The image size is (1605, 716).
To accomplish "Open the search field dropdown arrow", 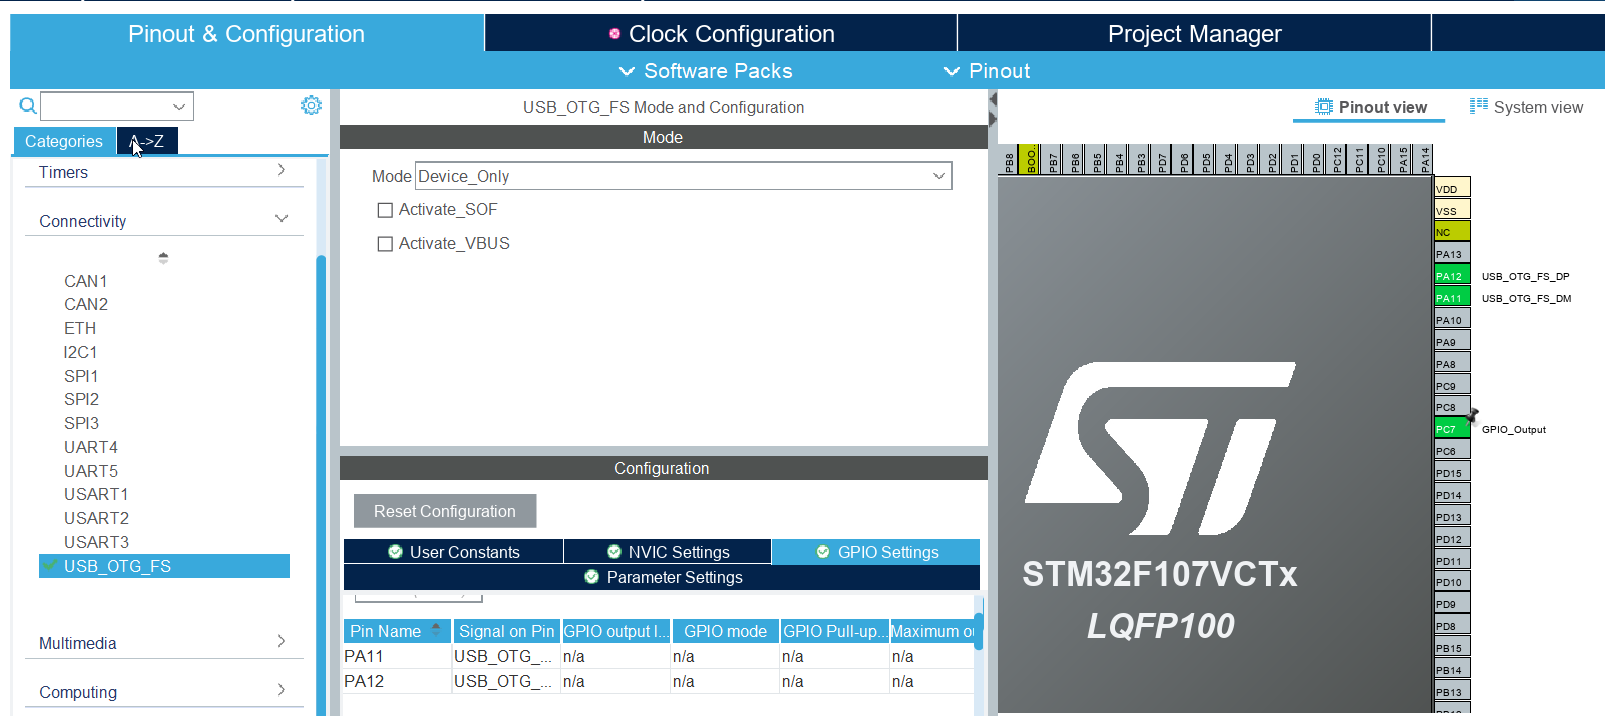I will point(179,106).
